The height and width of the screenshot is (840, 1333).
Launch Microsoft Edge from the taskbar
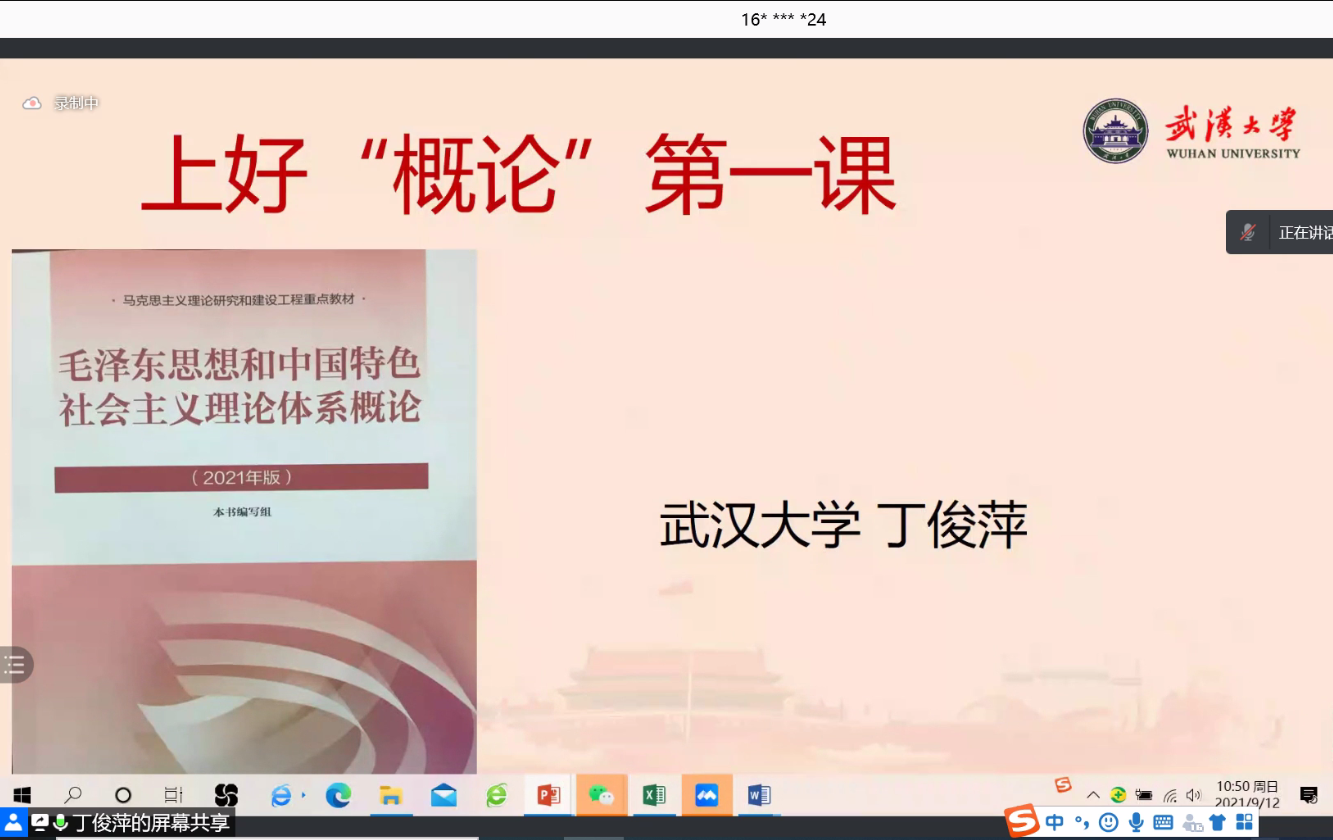pyautogui.click(x=338, y=795)
